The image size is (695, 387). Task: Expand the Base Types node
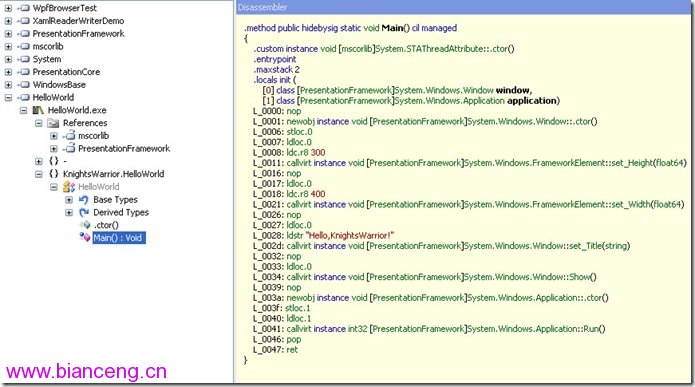click(69, 200)
